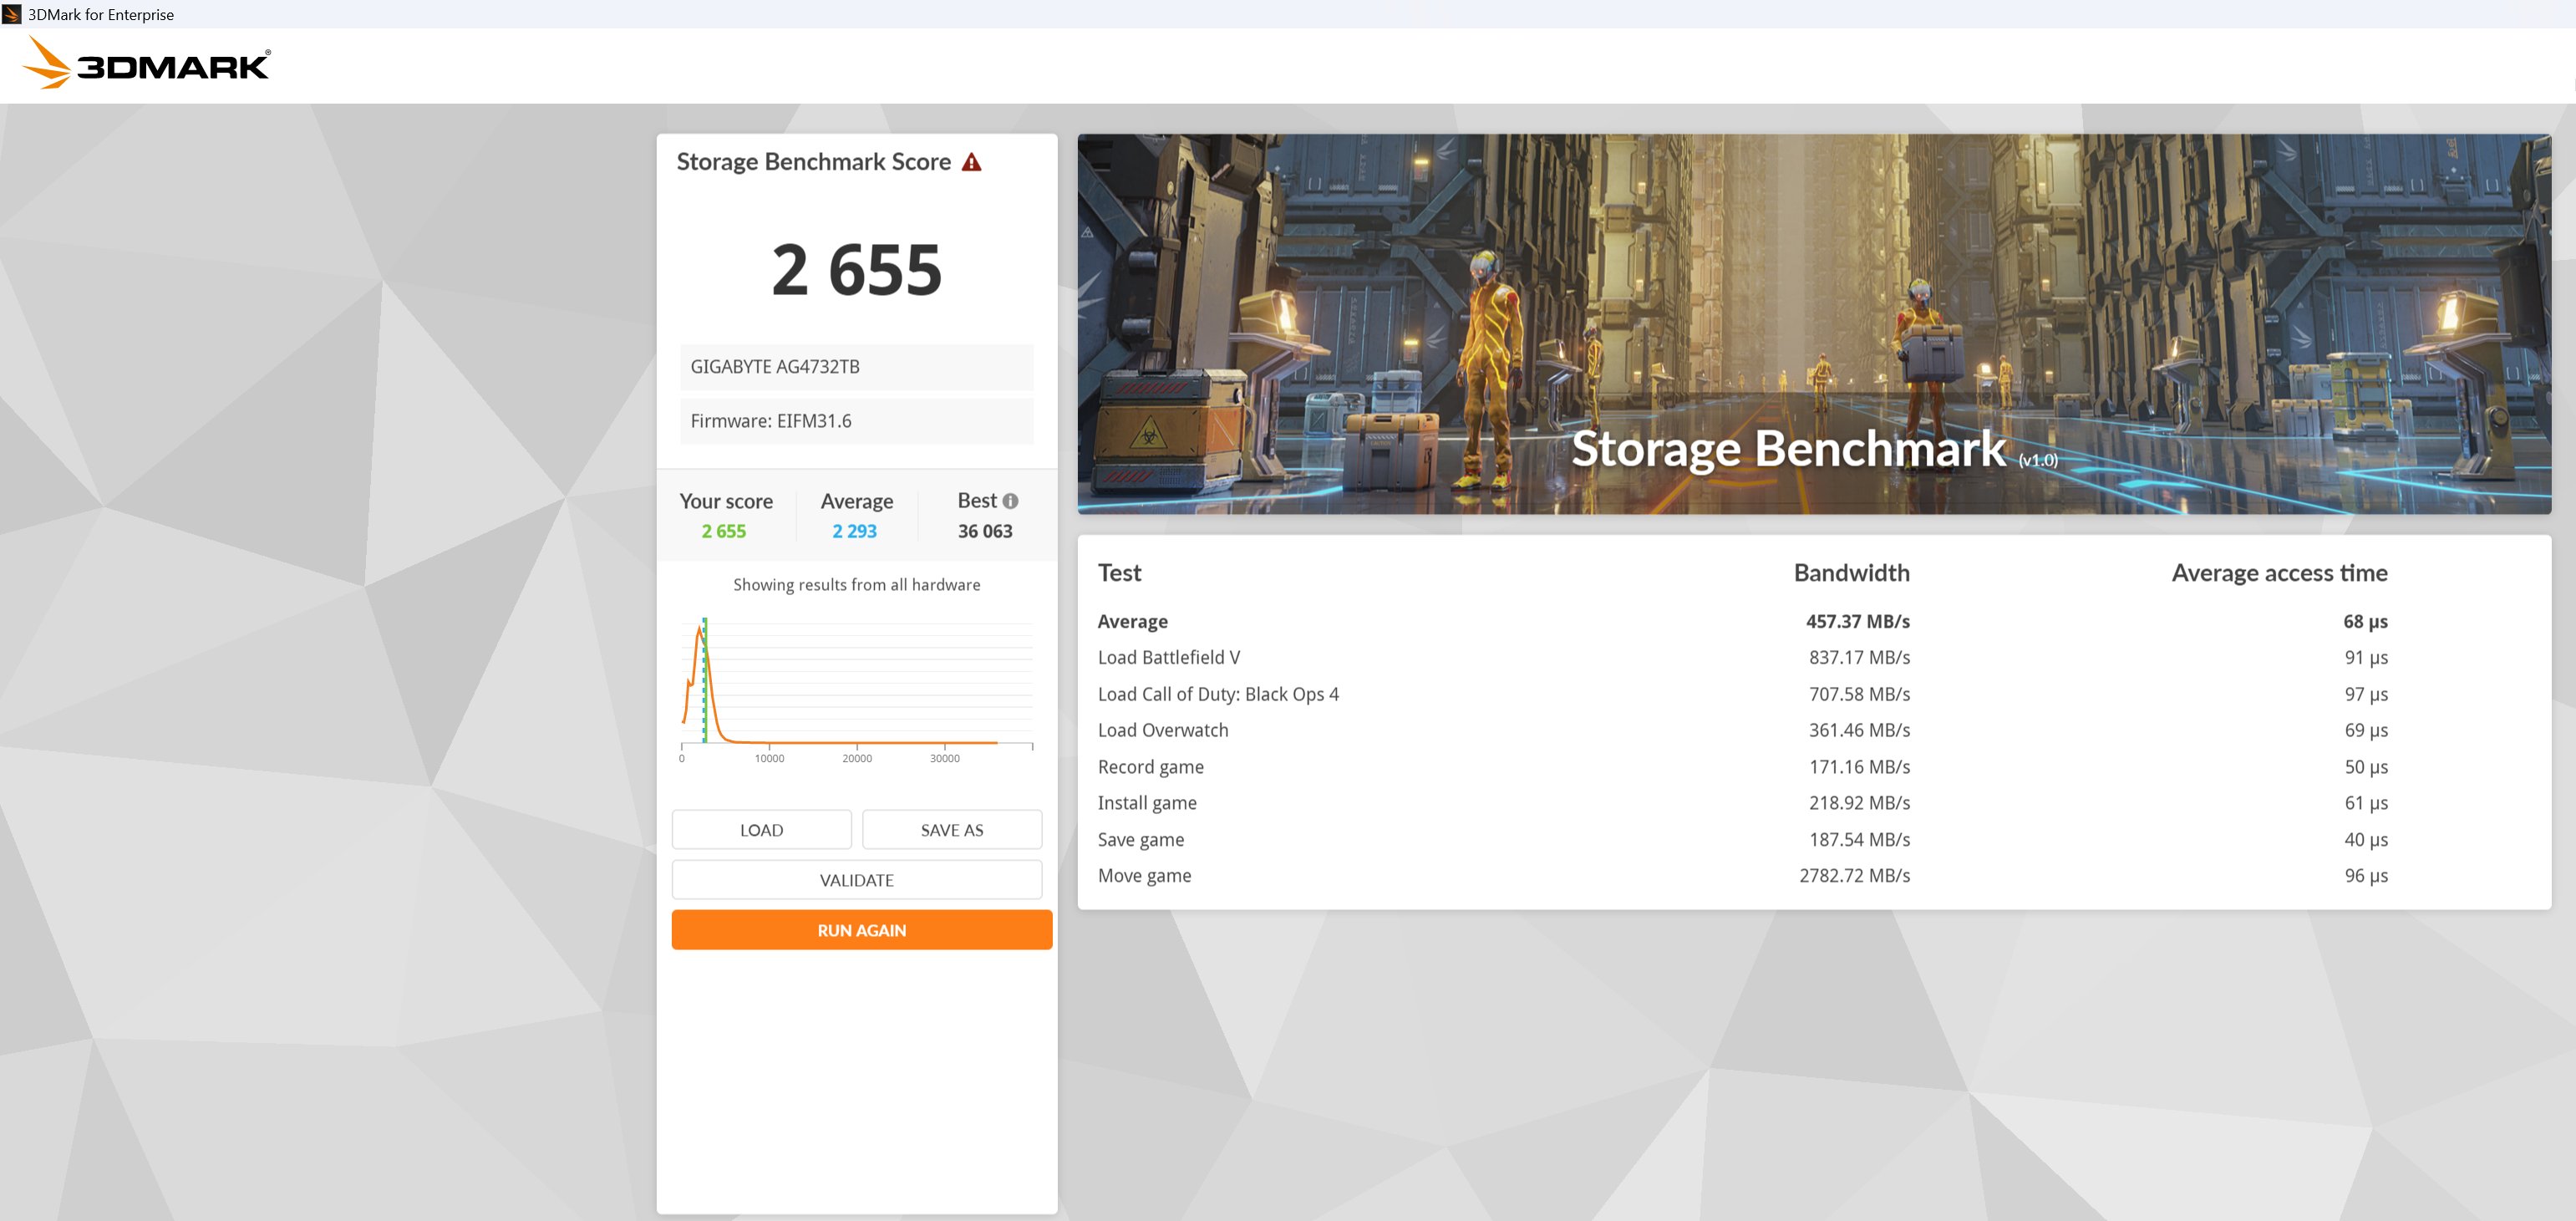Click the GIGABYTE AG4732TB device field

click(x=856, y=367)
